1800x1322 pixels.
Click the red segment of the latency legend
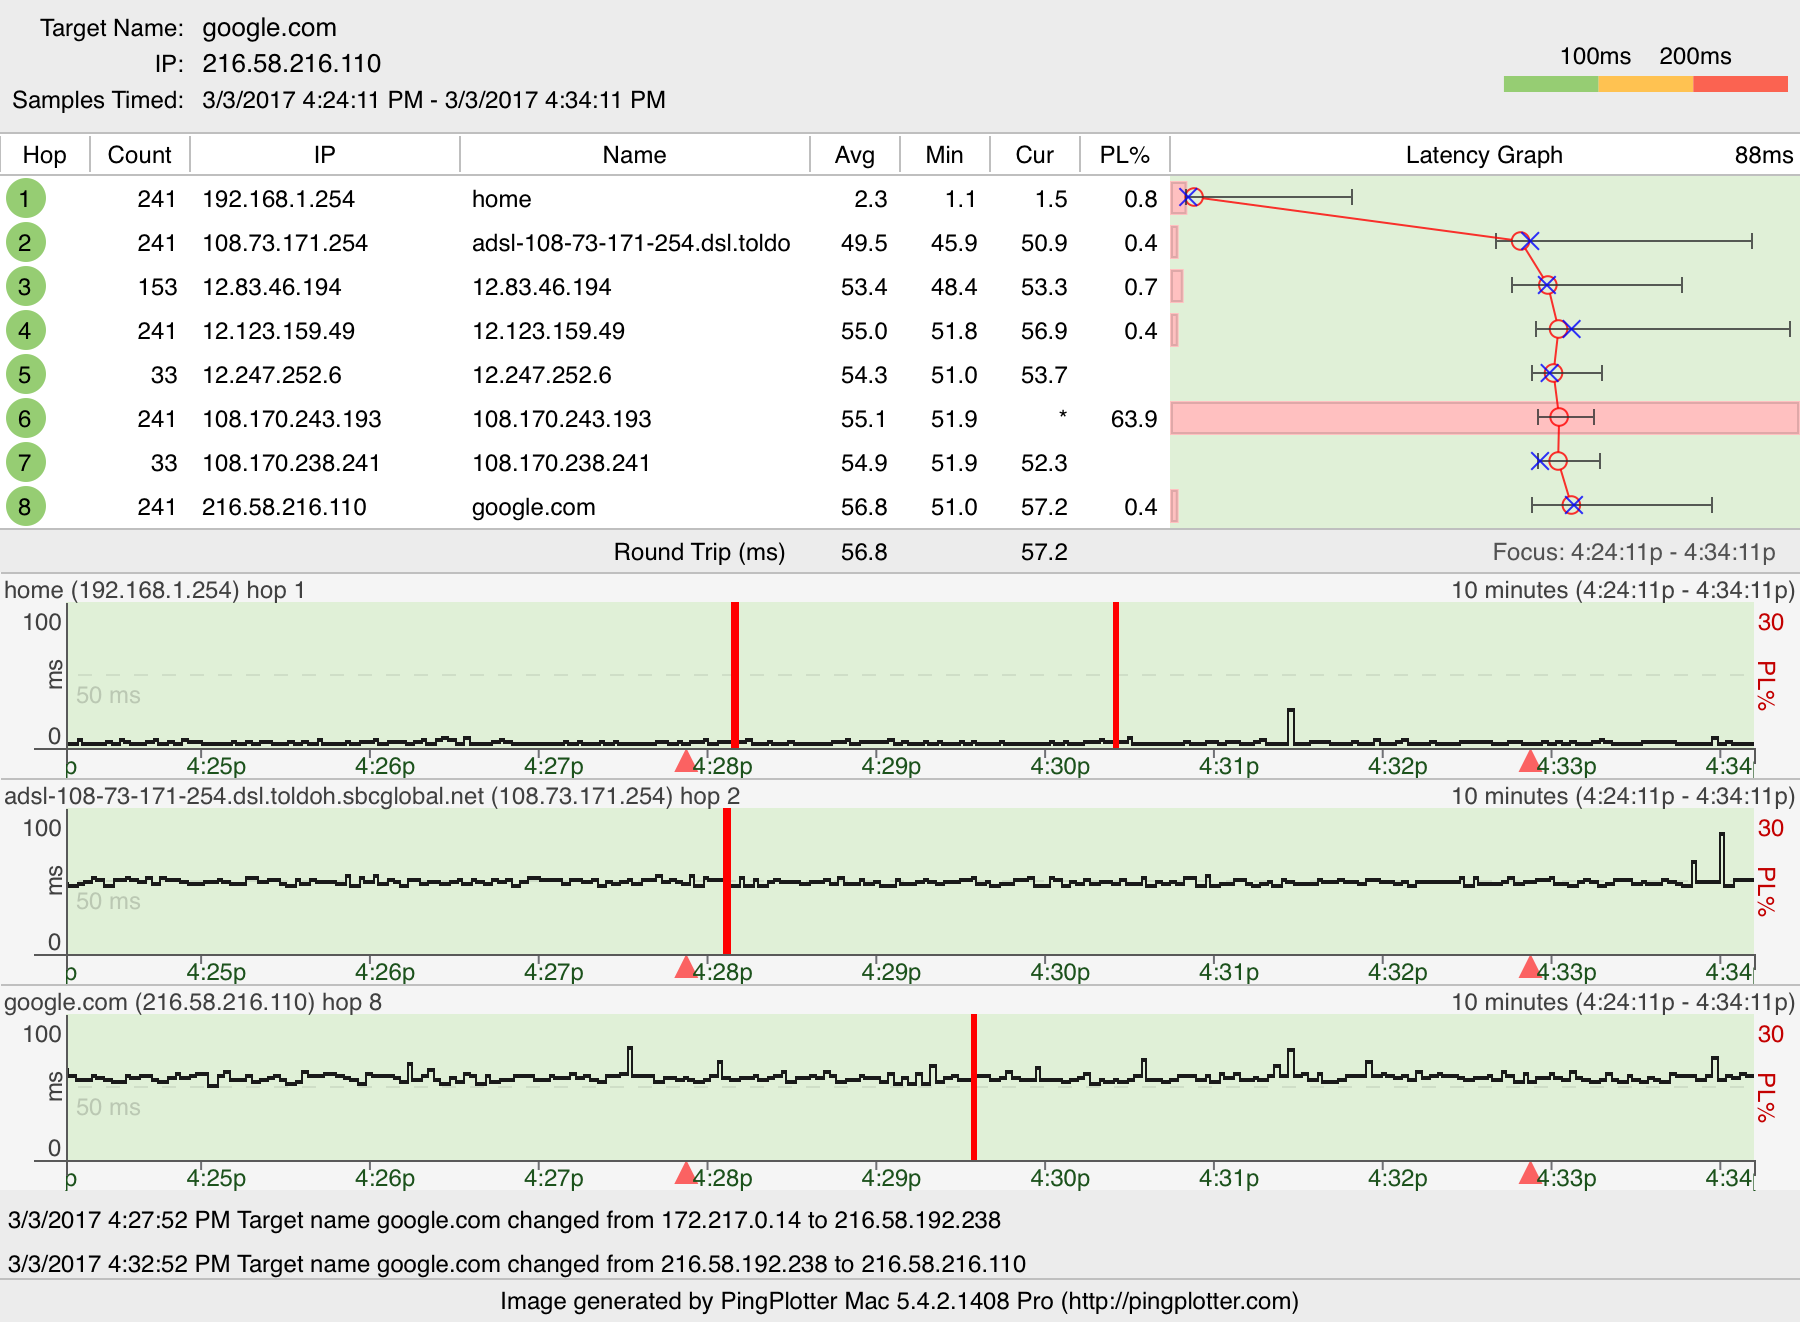[x=1740, y=85]
